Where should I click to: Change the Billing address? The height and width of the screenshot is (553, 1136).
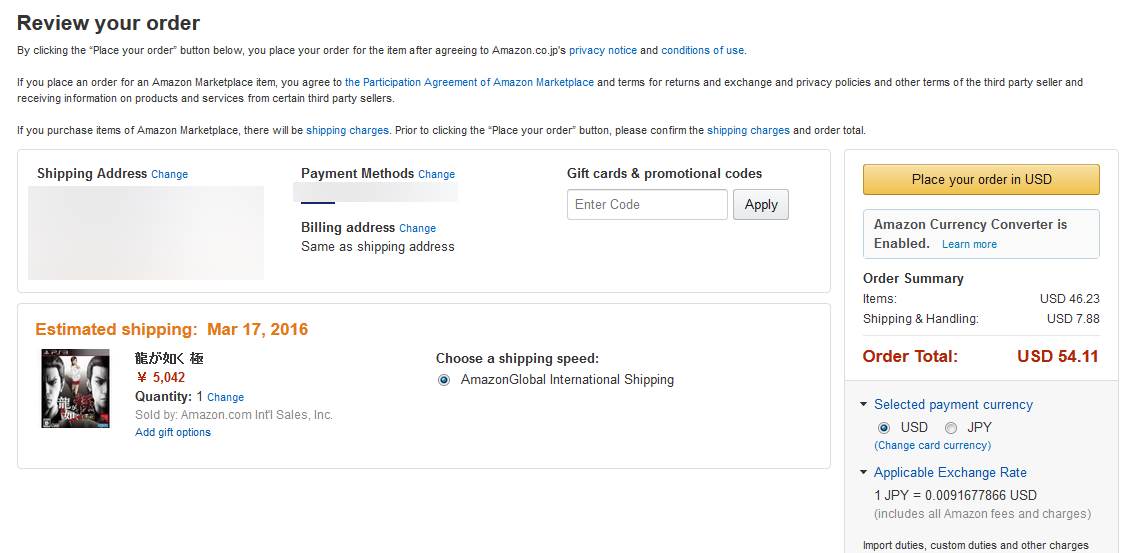pos(417,228)
